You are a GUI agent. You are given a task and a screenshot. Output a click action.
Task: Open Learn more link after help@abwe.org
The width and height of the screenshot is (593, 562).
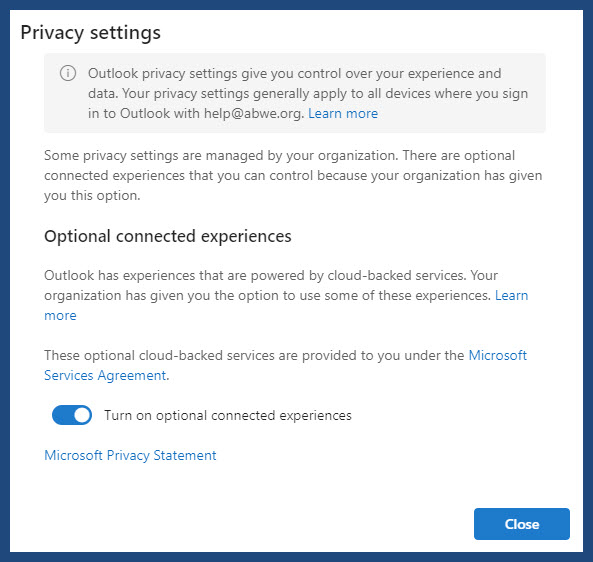[x=343, y=113]
